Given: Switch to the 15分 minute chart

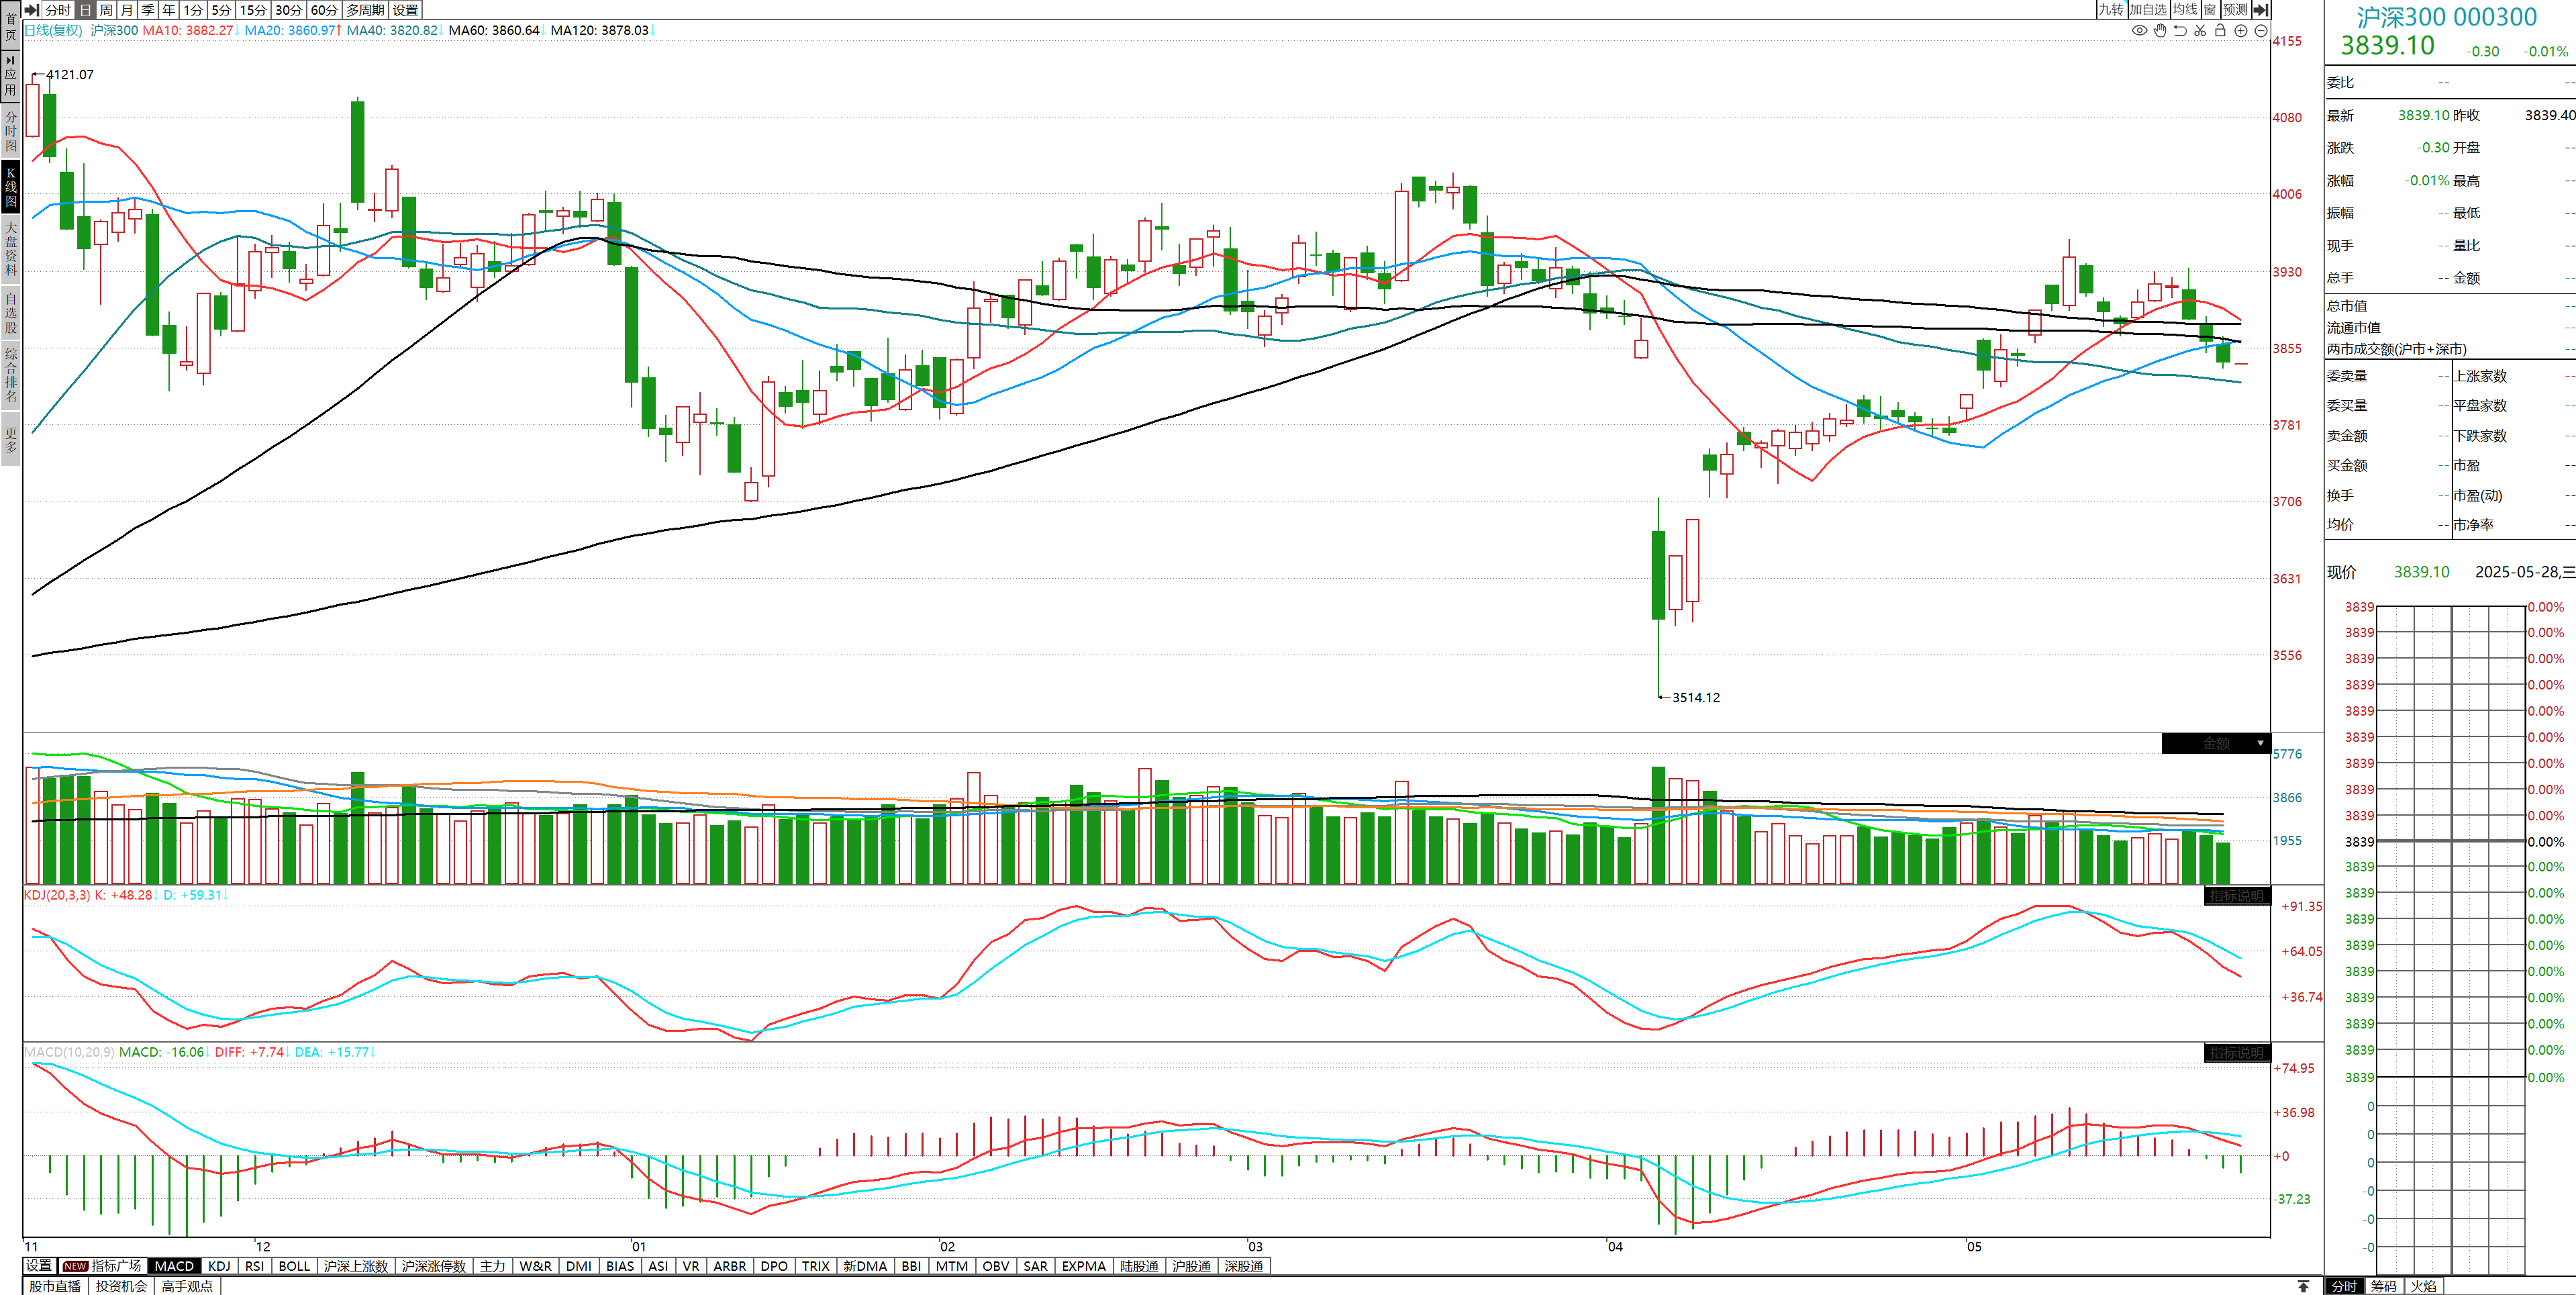Looking at the screenshot, I should (253, 9).
